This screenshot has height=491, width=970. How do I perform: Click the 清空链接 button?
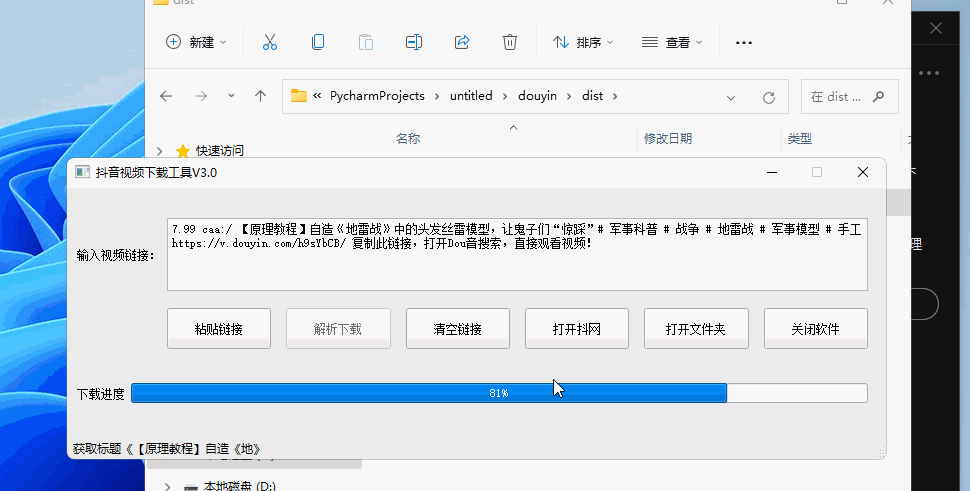458,329
